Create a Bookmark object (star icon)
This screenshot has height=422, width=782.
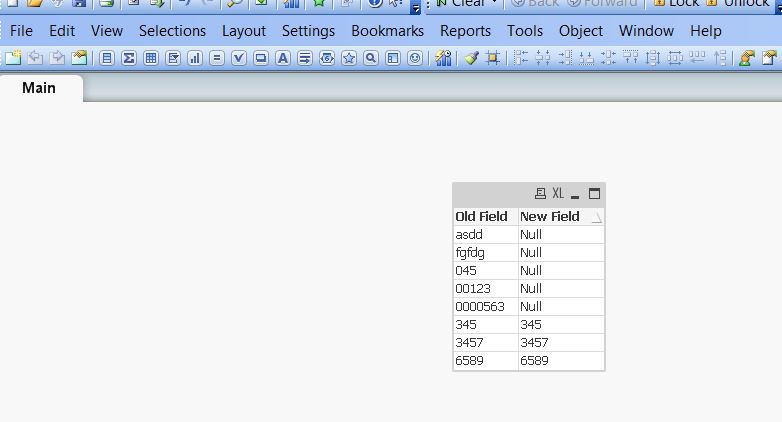349,58
